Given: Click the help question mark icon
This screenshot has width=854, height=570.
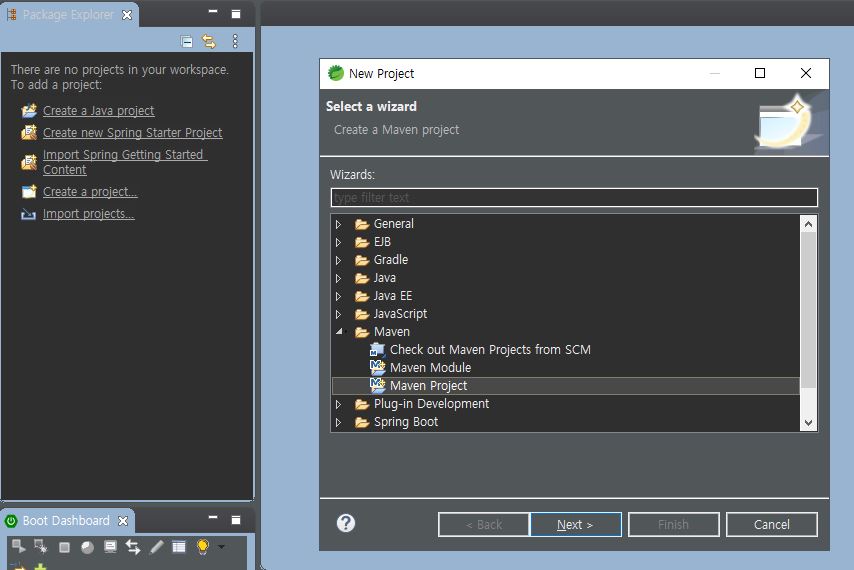Looking at the screenshot, I should tap(346, 523).
